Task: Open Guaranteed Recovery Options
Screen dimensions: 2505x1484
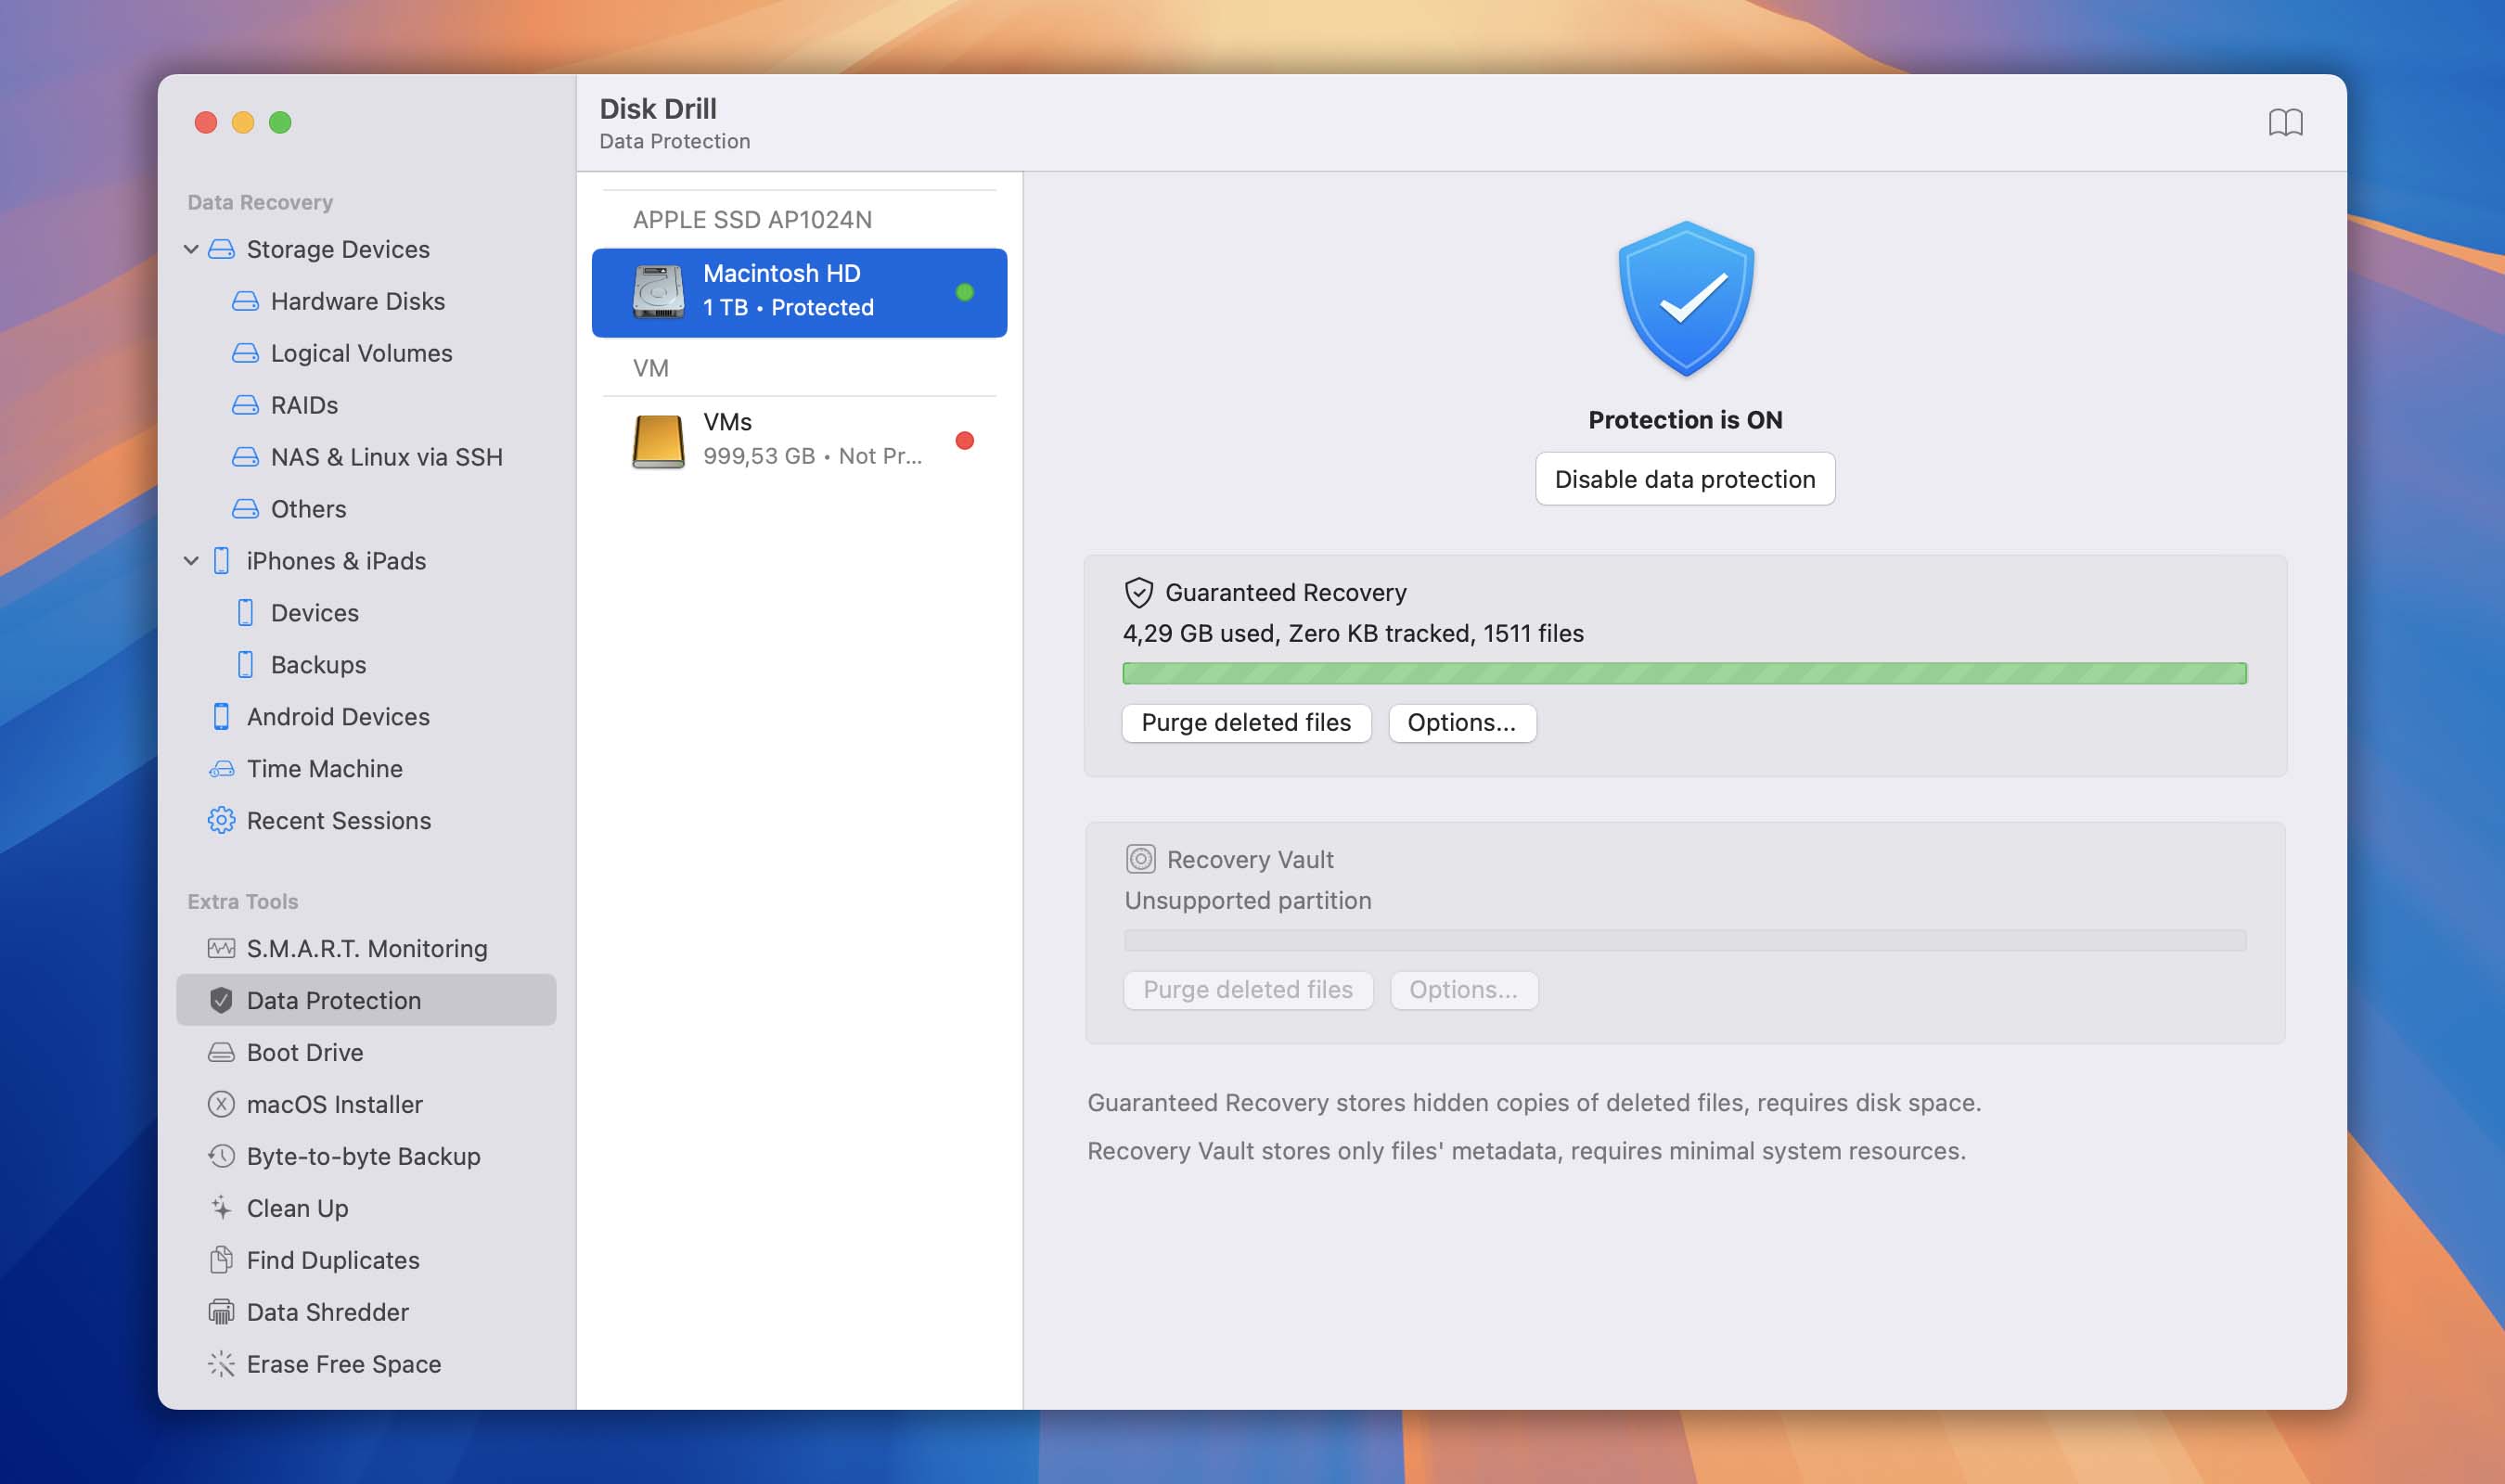Action: [1461, 723]
